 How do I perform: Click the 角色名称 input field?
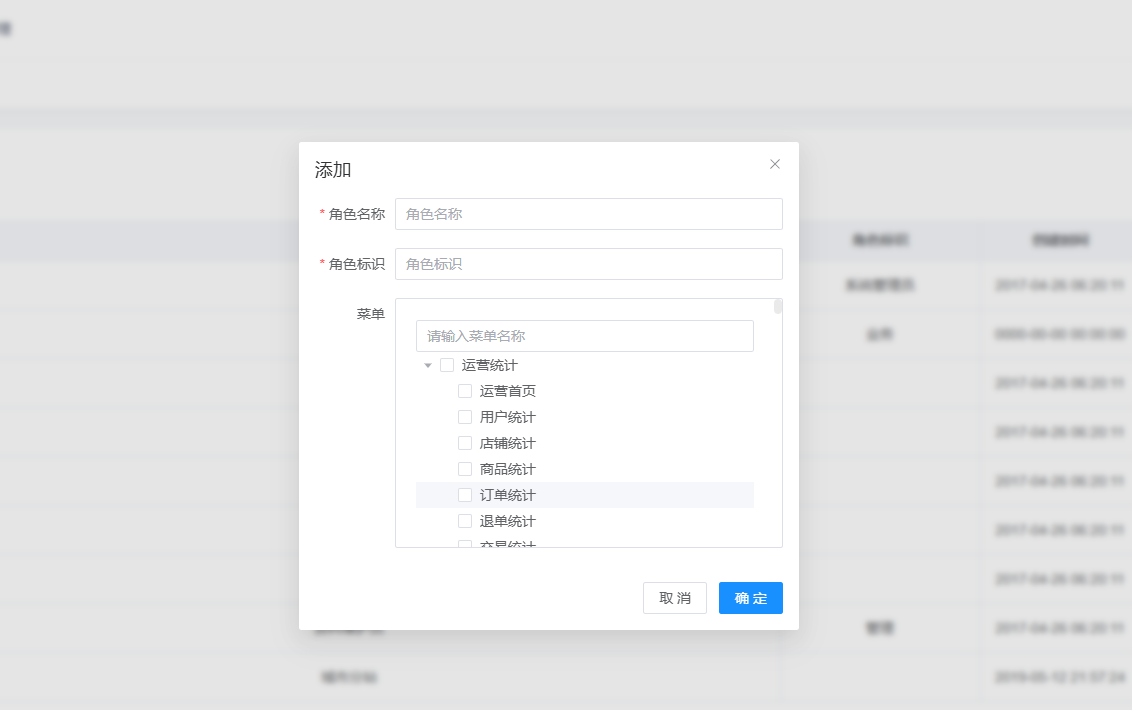coord(588,214)
